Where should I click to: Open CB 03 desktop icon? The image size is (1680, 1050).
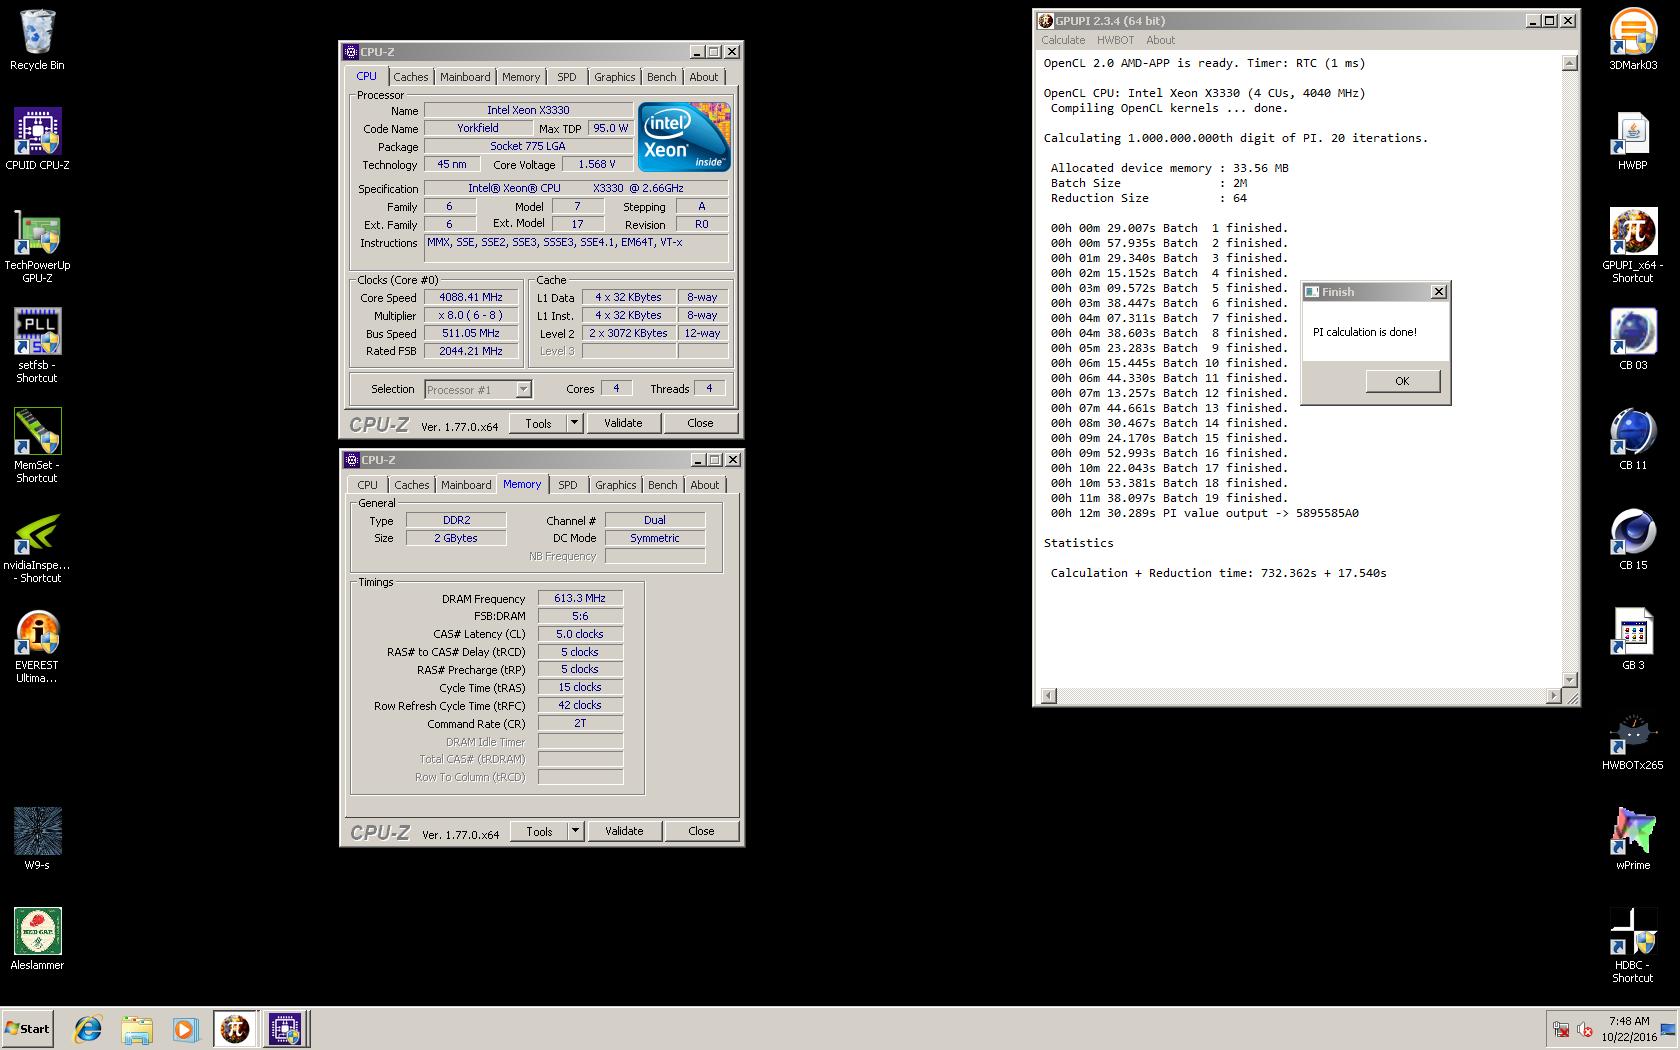coord(1633,339)
